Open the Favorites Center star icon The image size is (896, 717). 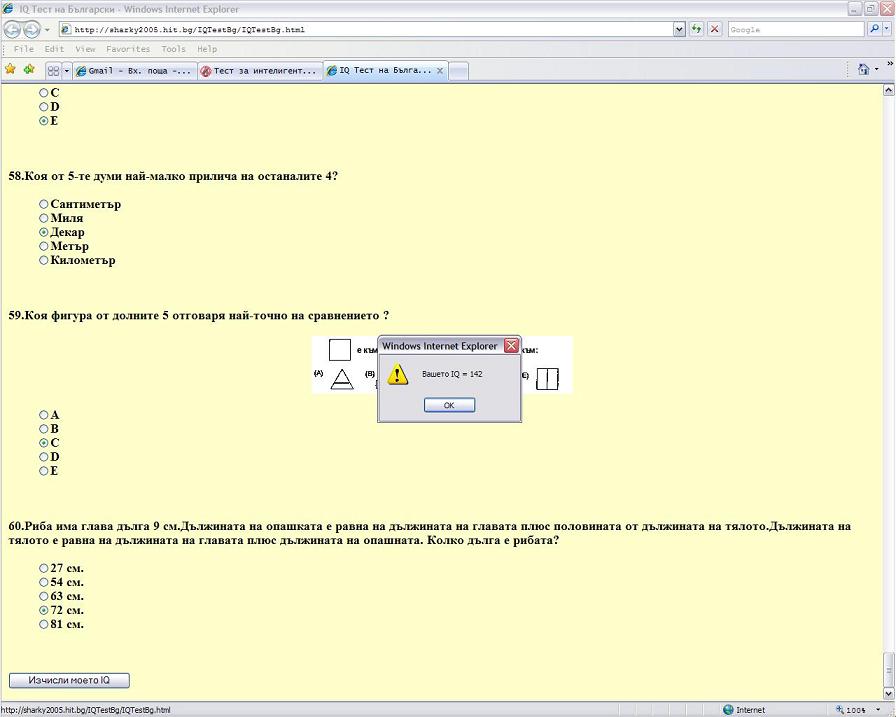[x=10, y=69]
